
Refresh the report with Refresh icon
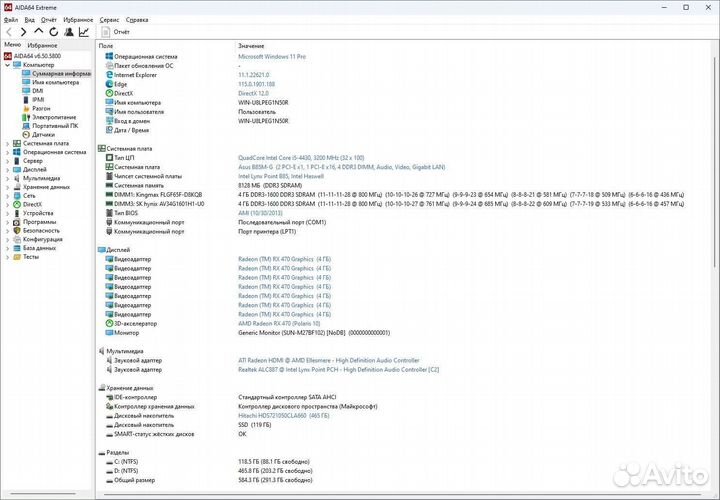tap(54, 32)
